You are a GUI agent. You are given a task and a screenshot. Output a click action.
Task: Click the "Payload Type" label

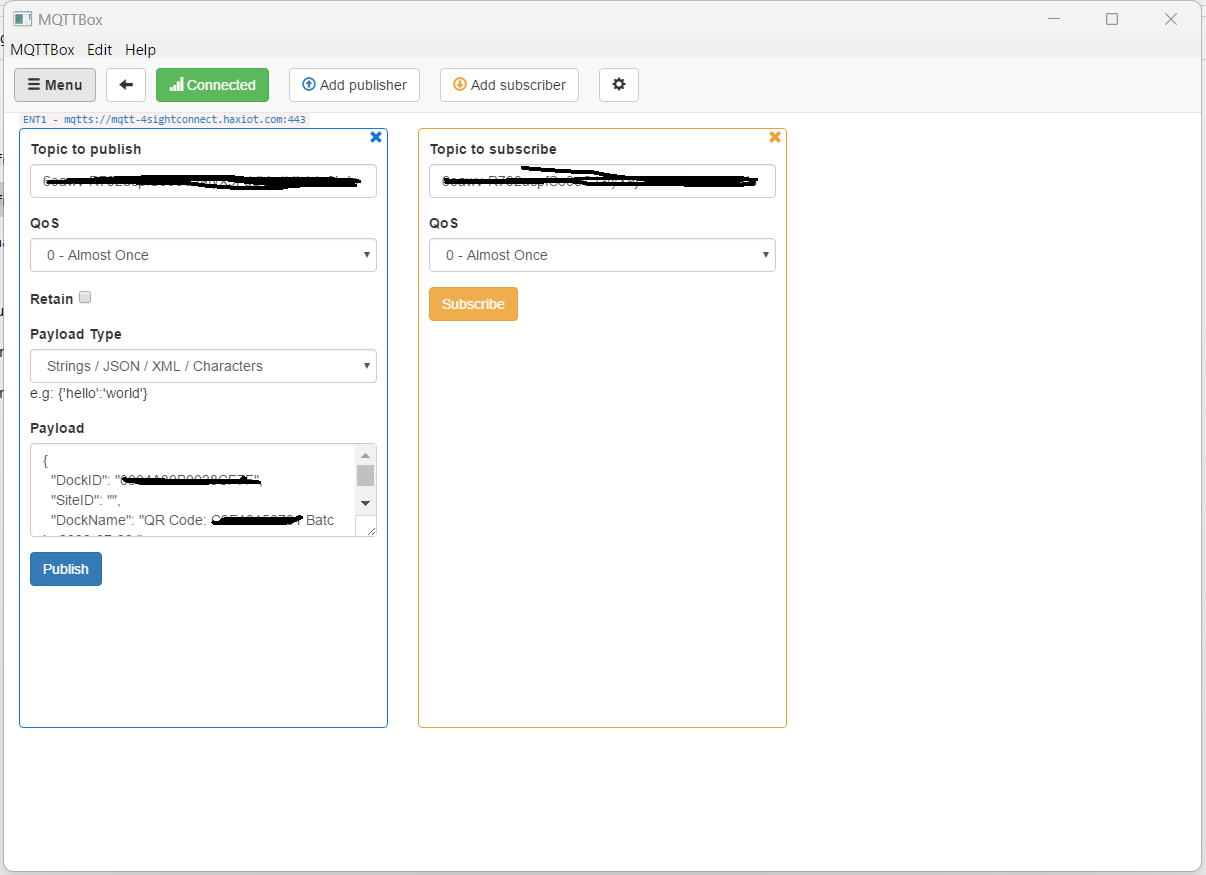click(x=76, y=334)
